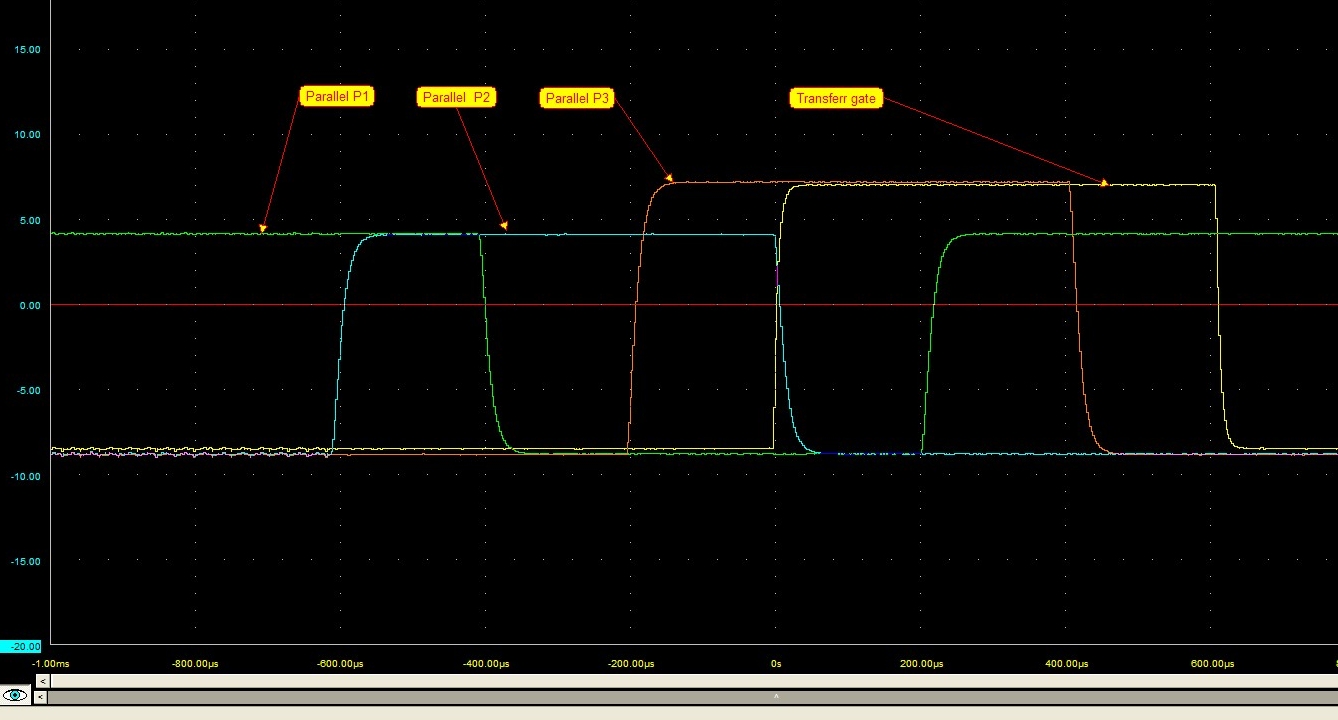Click the 0s marker on the time axis
This screenshot has height=720, width=1338.
[777, 663]
